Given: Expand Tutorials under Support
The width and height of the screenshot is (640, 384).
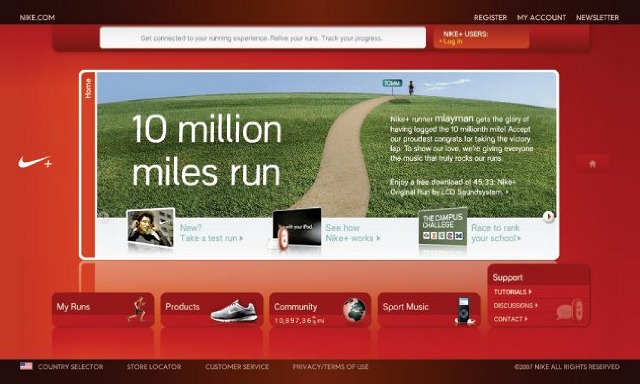Looking at the screenshot, I should [x=512, y=292].
